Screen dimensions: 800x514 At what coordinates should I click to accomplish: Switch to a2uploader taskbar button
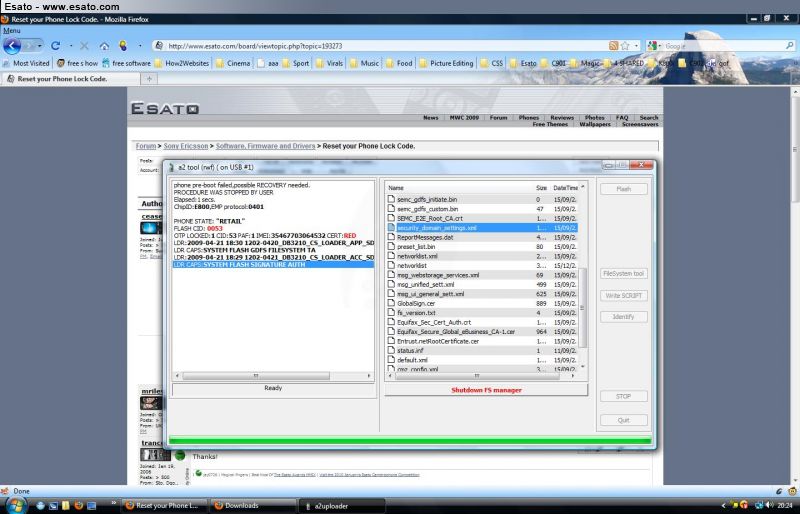(x=341, y=506)
